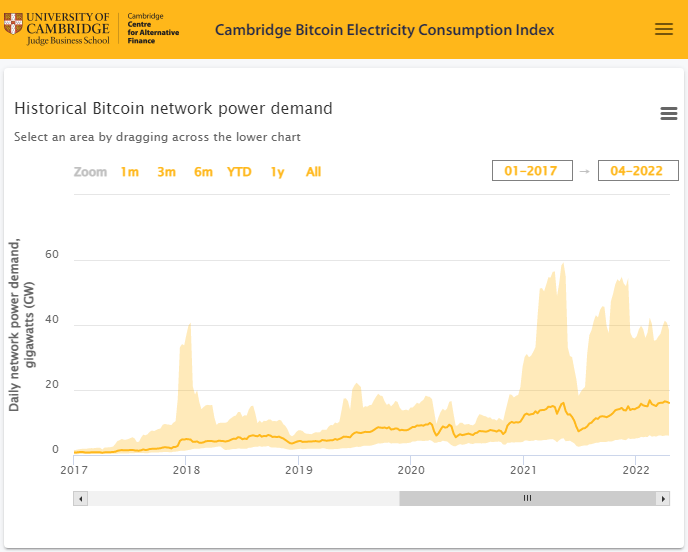
Task: Click the scrollbar right arrow
Action: (662, 498)
